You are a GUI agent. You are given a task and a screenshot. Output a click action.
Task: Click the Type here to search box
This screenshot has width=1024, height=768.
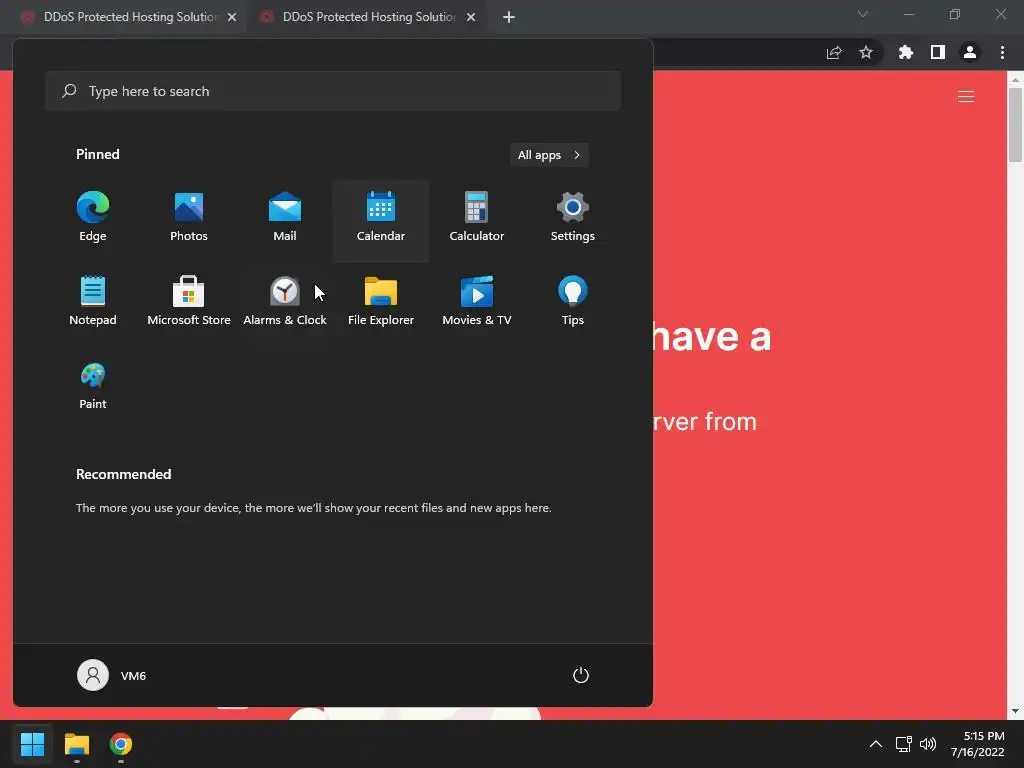(x=333, y=91)
